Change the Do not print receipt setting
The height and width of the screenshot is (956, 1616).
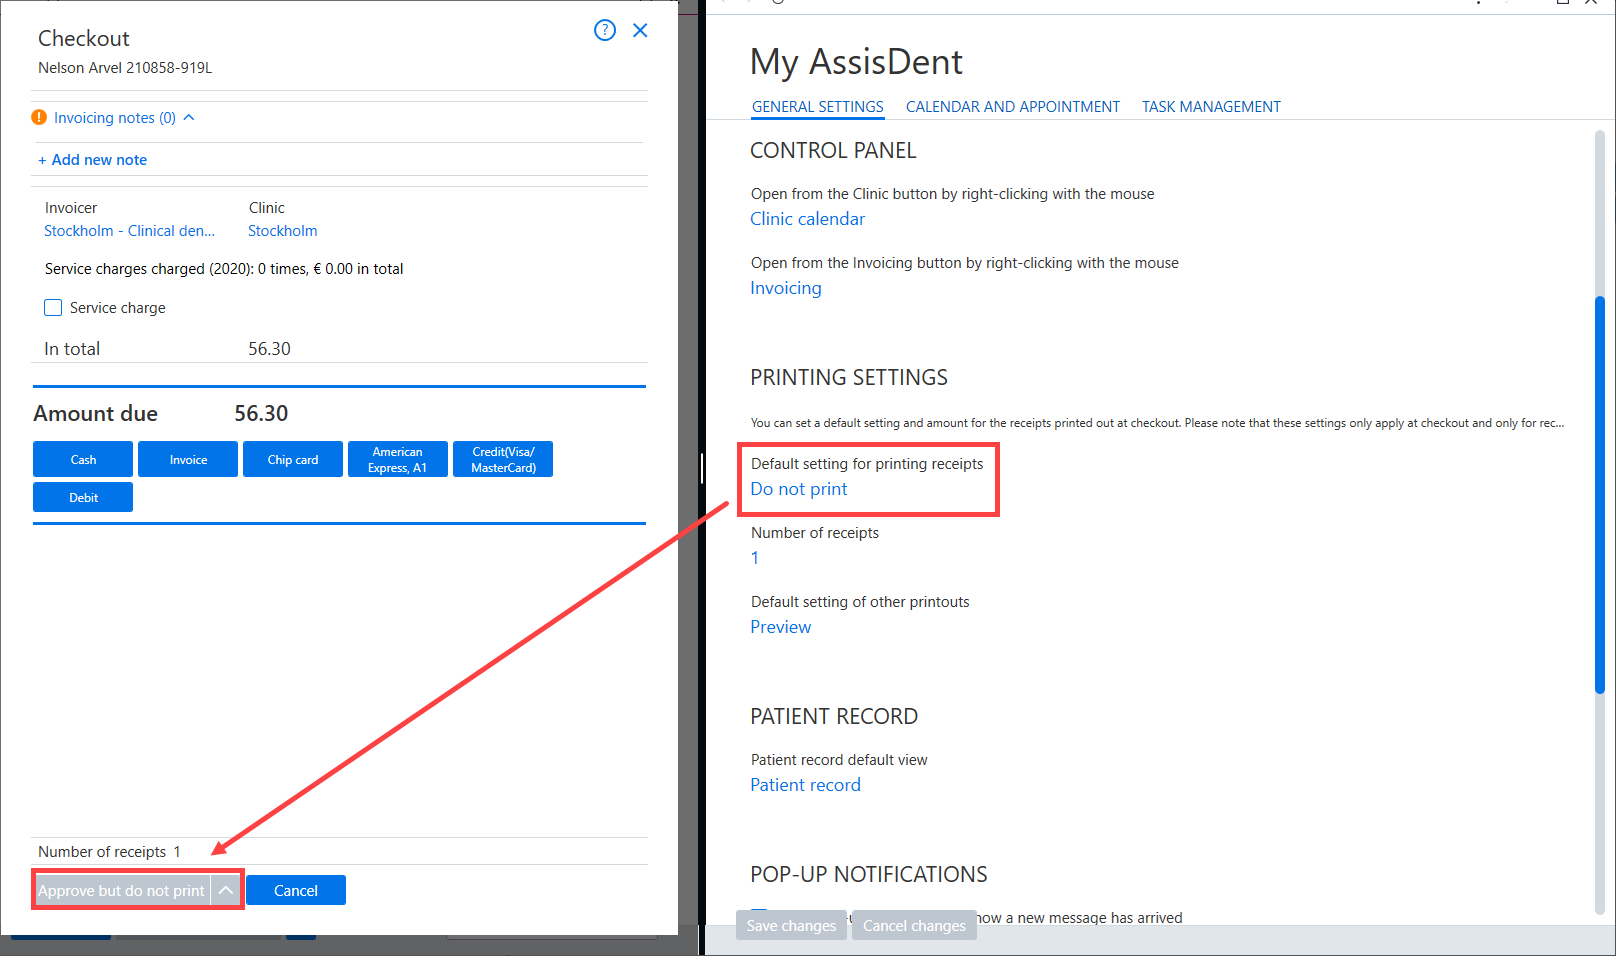coord(799,489)
